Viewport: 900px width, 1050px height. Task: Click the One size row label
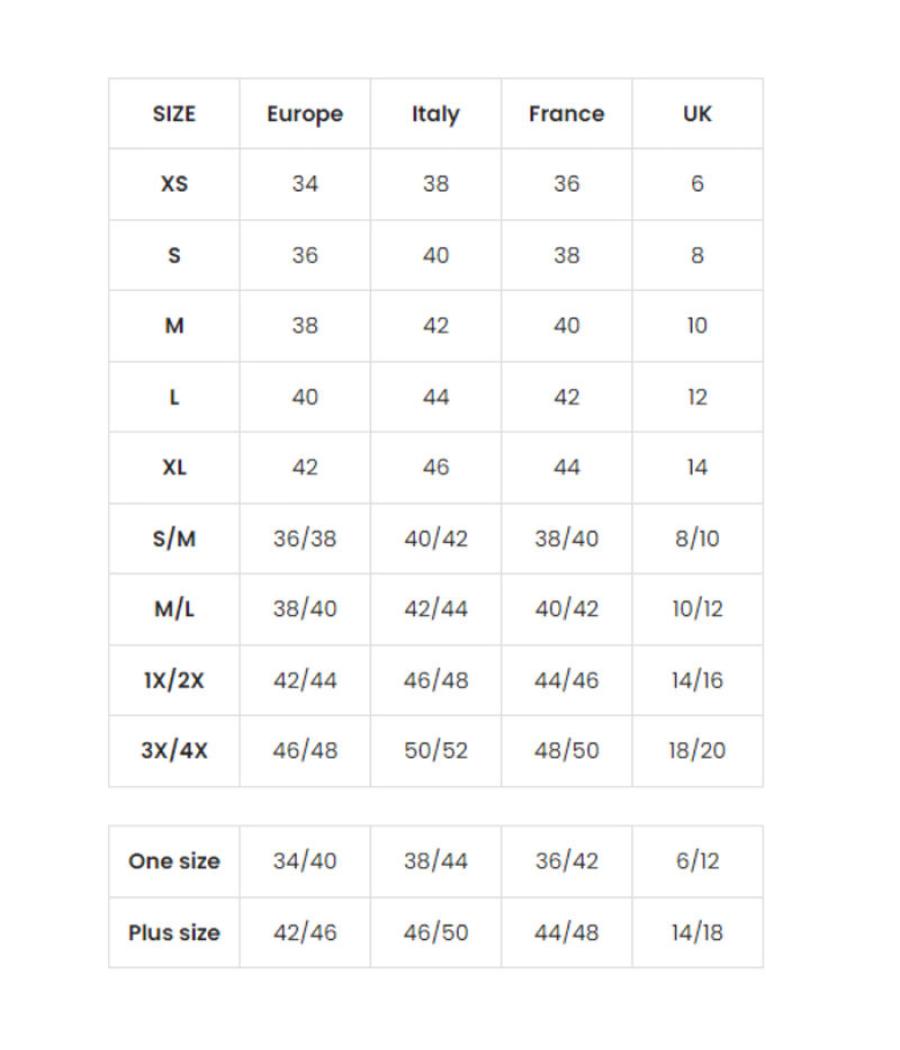click(174, 861)
